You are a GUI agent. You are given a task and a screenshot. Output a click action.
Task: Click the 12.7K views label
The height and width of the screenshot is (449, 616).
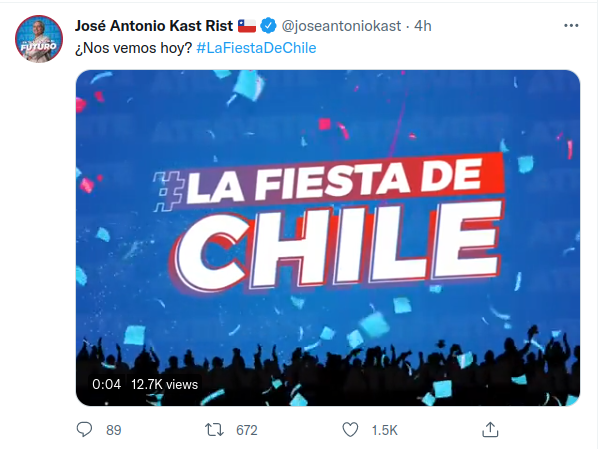tap(164, 384)
